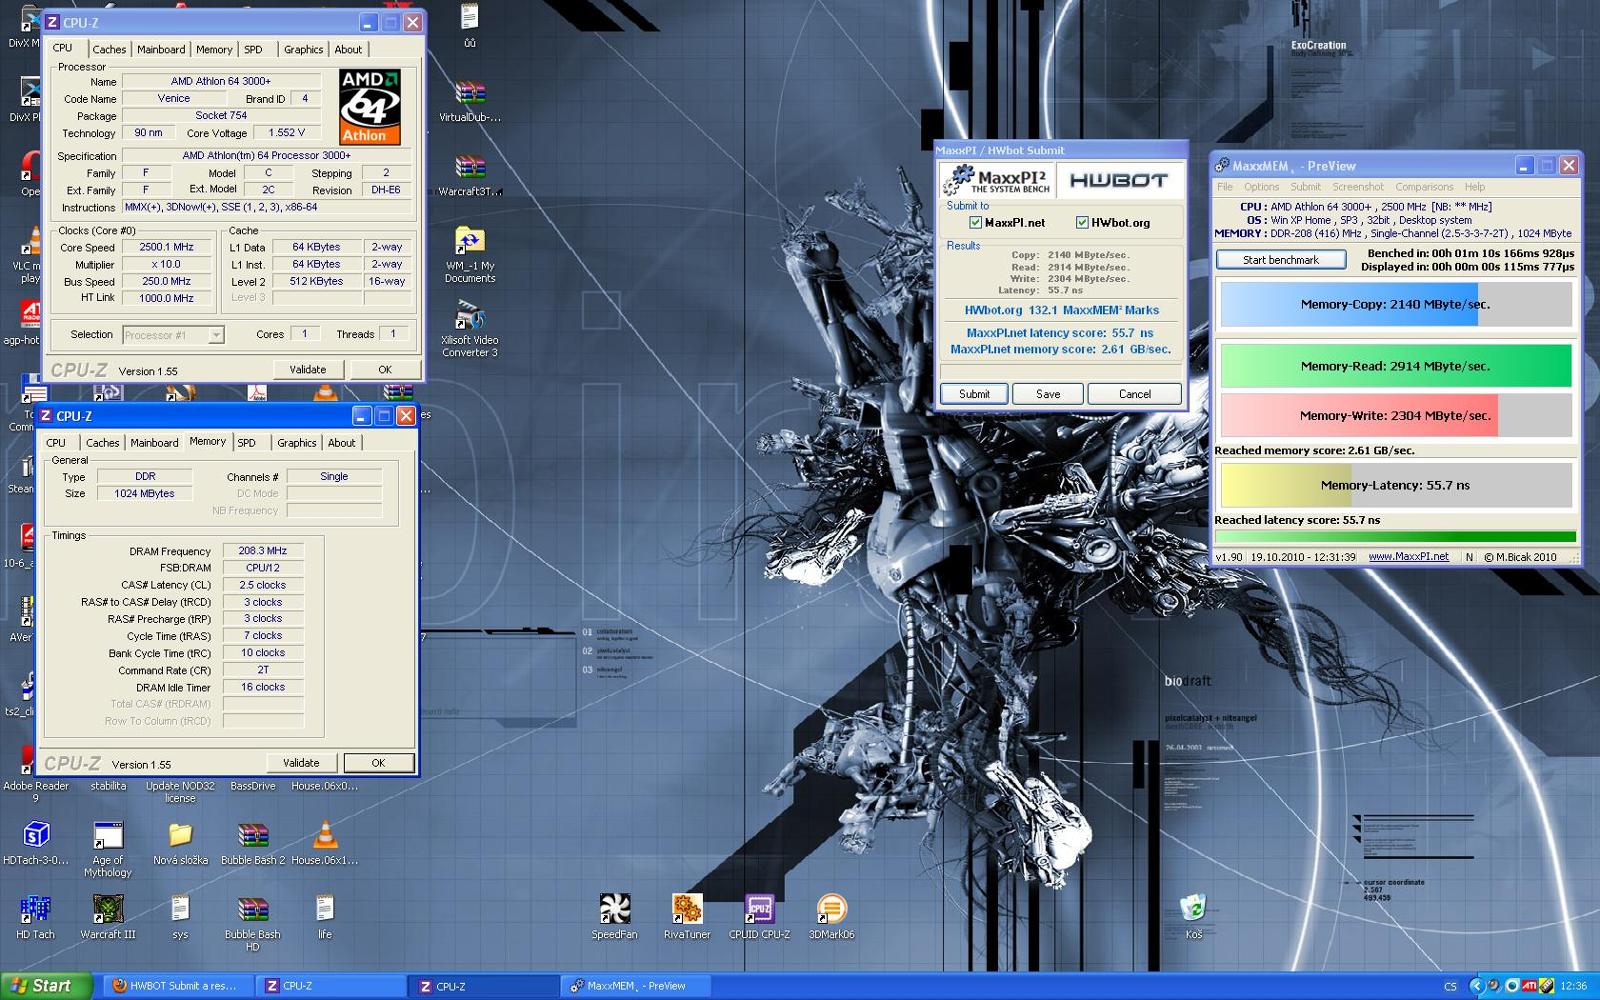Open Processor #1 selection dropdown

point(173,335)
